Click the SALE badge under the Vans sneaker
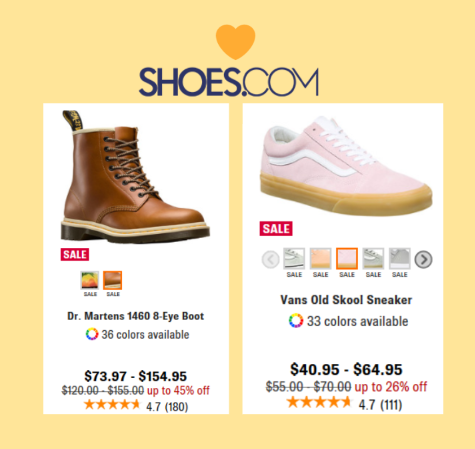 276,229
